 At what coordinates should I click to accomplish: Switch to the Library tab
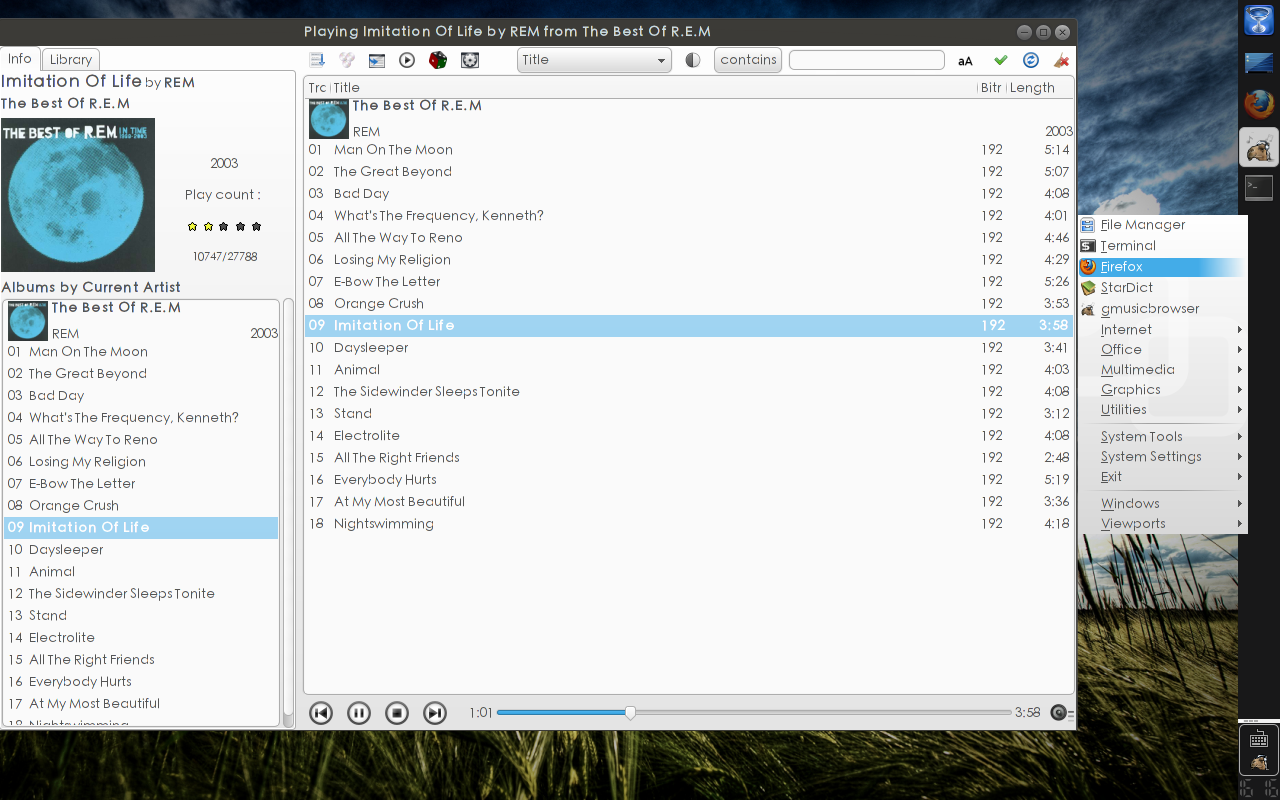point(71,60)
